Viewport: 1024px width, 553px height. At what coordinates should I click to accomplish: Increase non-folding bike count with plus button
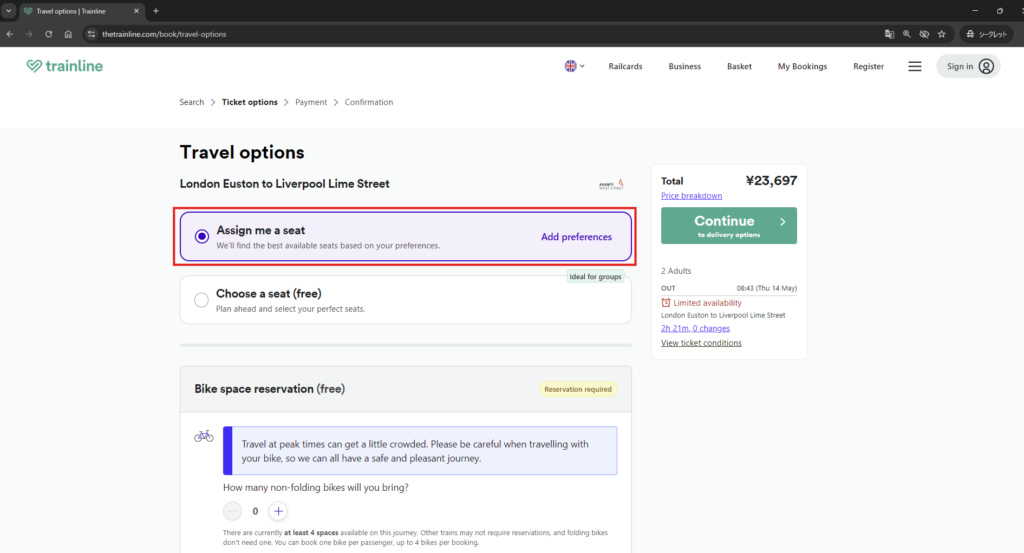click(278, 511)
